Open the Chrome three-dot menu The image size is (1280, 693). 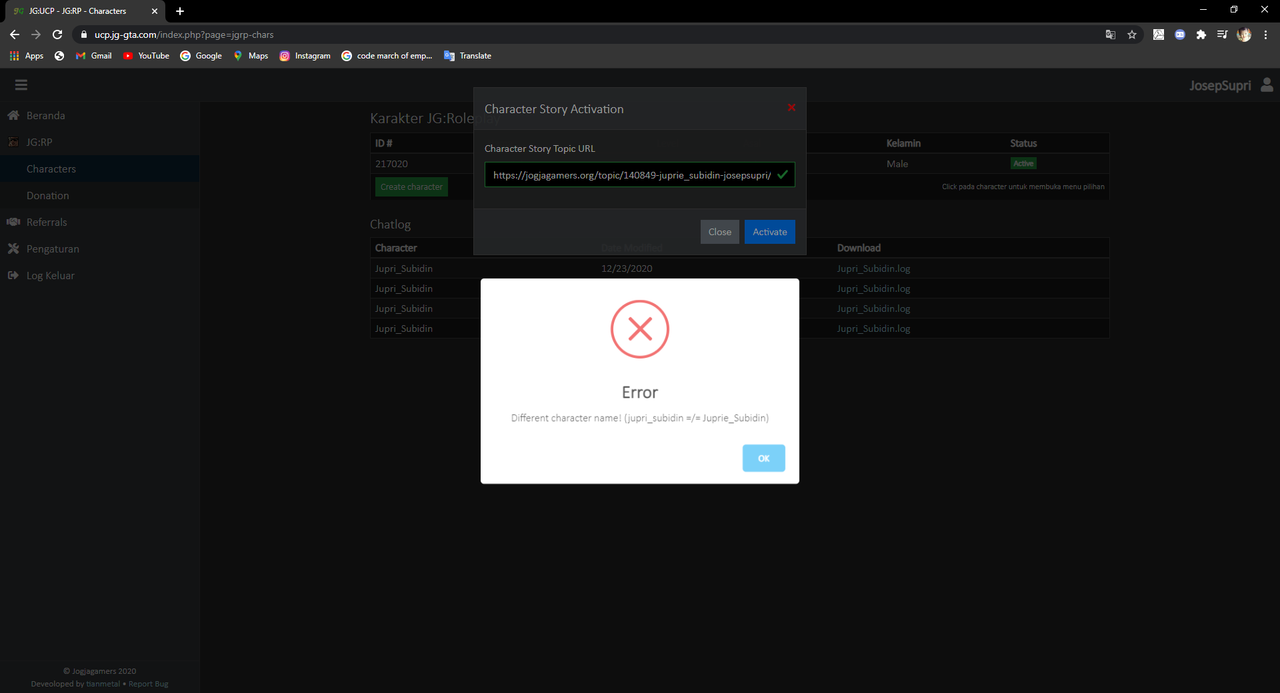click(1265, 34)
